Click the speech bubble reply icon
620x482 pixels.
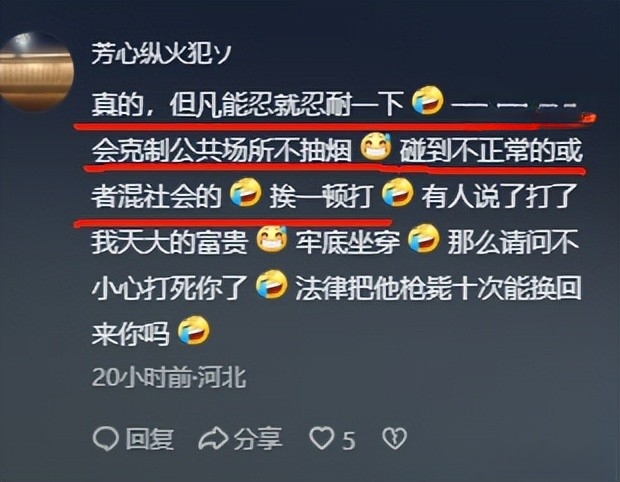tap(106, 439)
